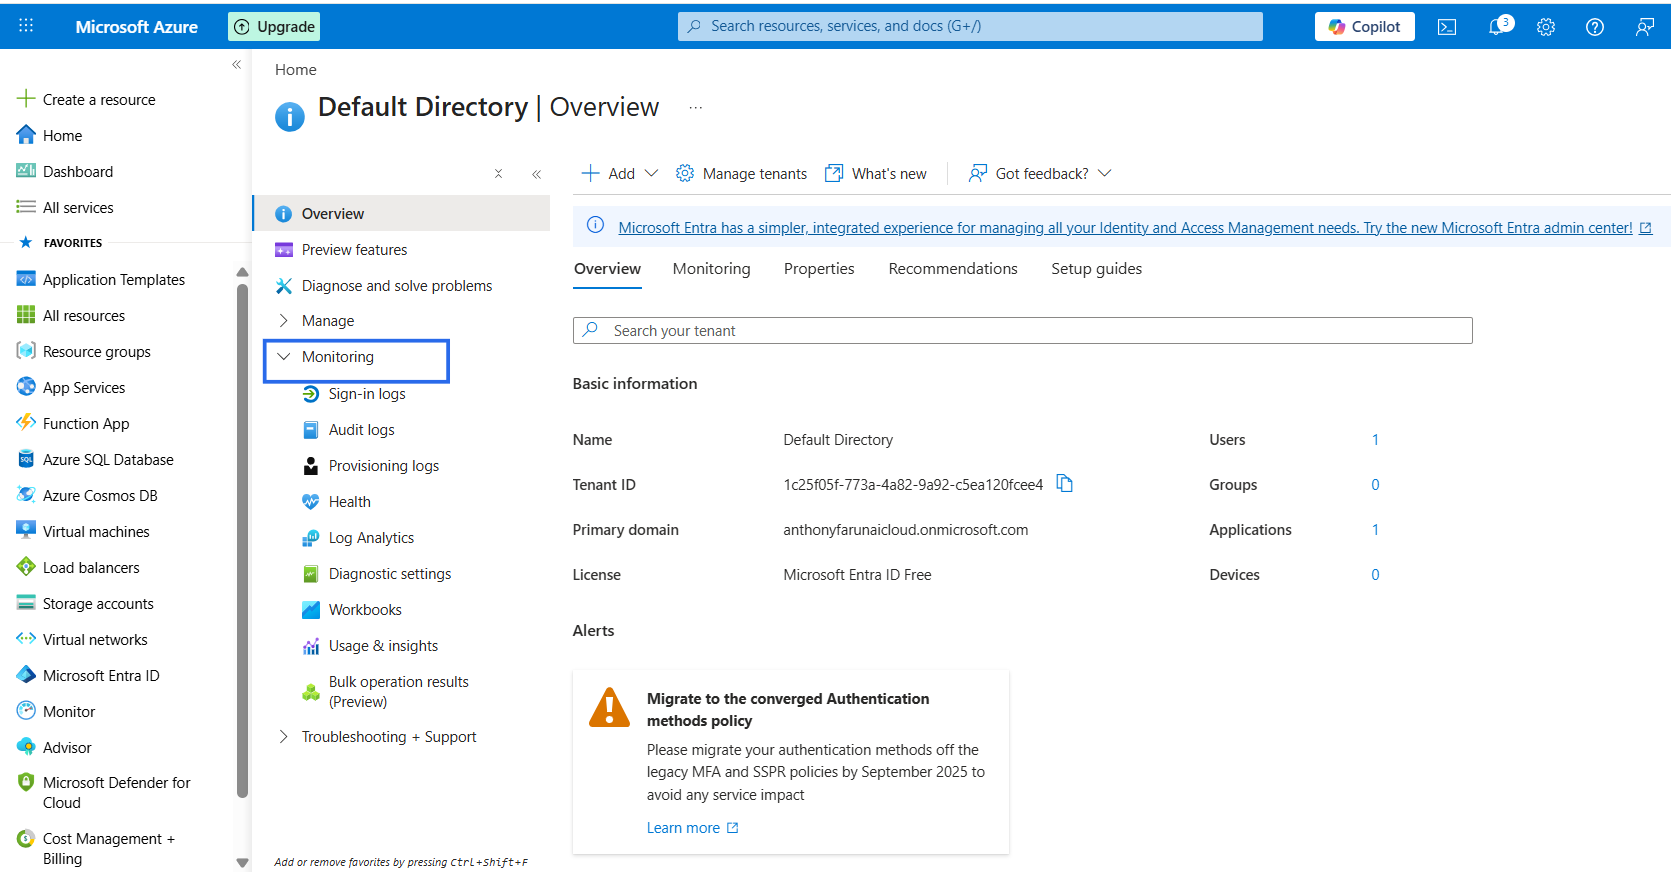This screenshot has height=872, width=1671.
Task: Switch to the Properties tab
Action: point(819,269)
